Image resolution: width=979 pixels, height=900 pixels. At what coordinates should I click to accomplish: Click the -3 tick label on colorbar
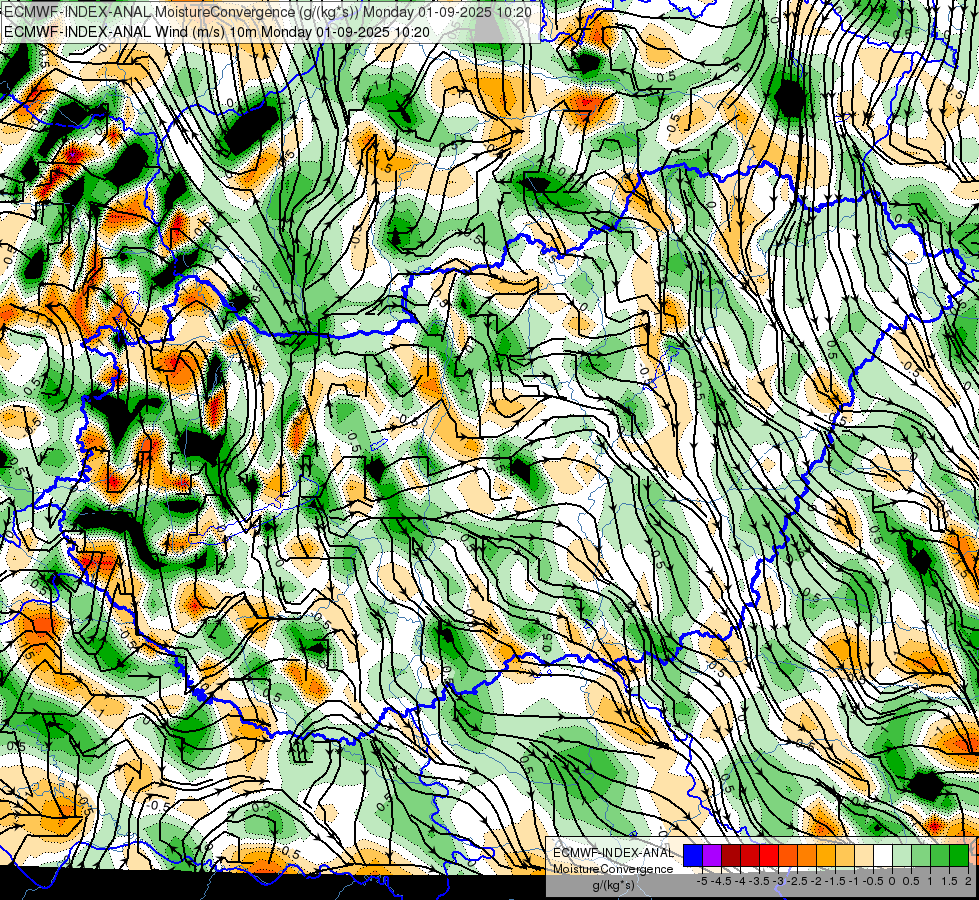coord(779,881)
